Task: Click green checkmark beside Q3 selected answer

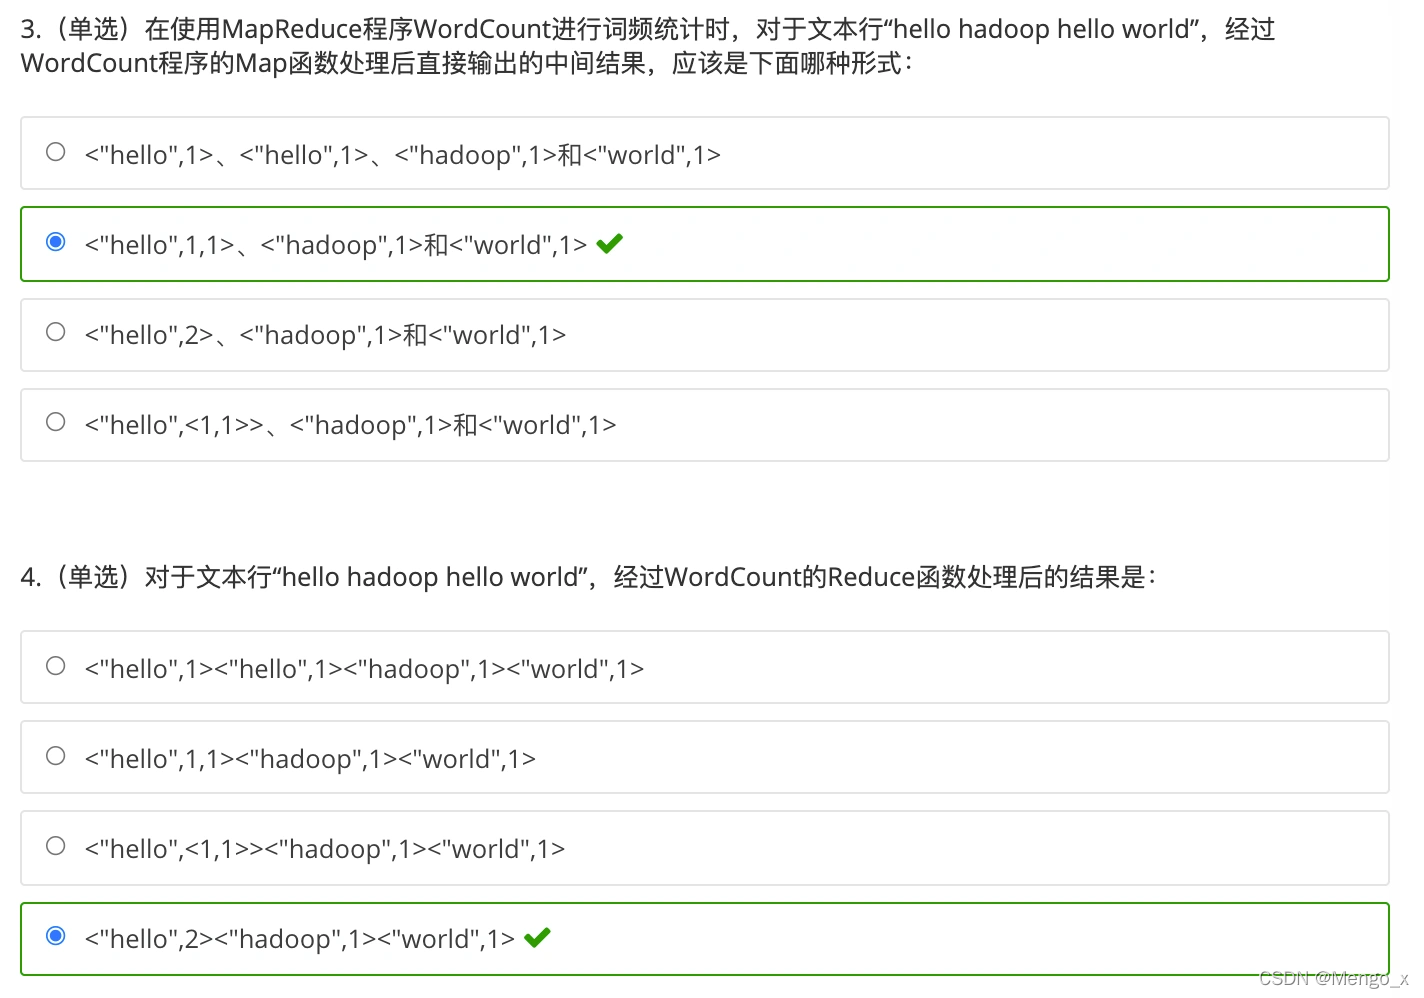Action: click(x=609, y=243)
